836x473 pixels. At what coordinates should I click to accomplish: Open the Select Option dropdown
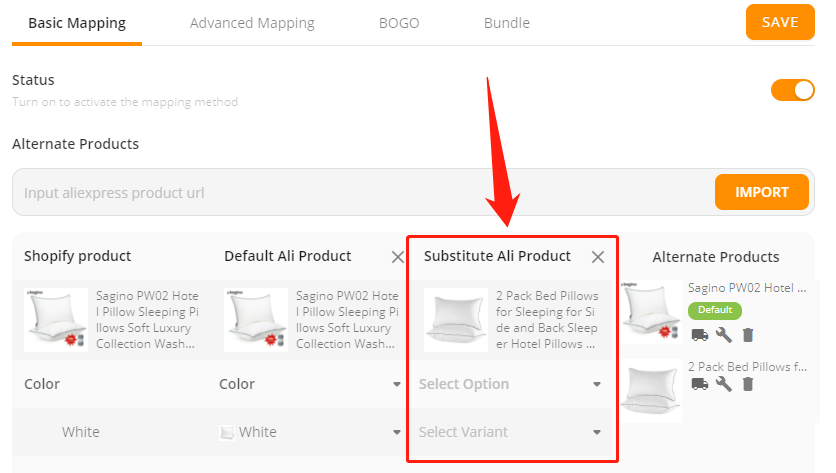pos(510,384)
